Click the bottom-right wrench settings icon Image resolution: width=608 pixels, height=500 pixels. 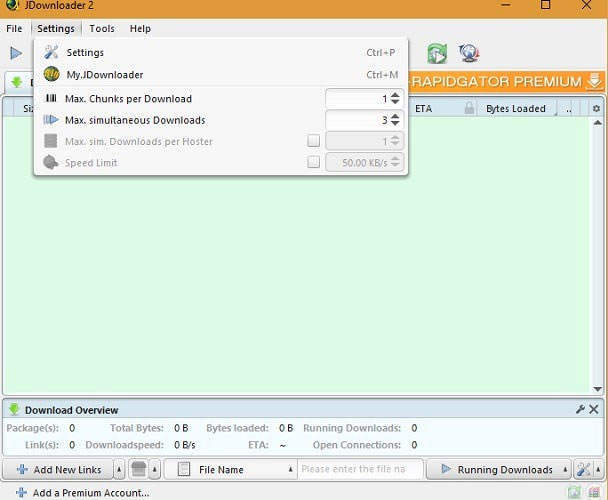click(x=584, y=469)
